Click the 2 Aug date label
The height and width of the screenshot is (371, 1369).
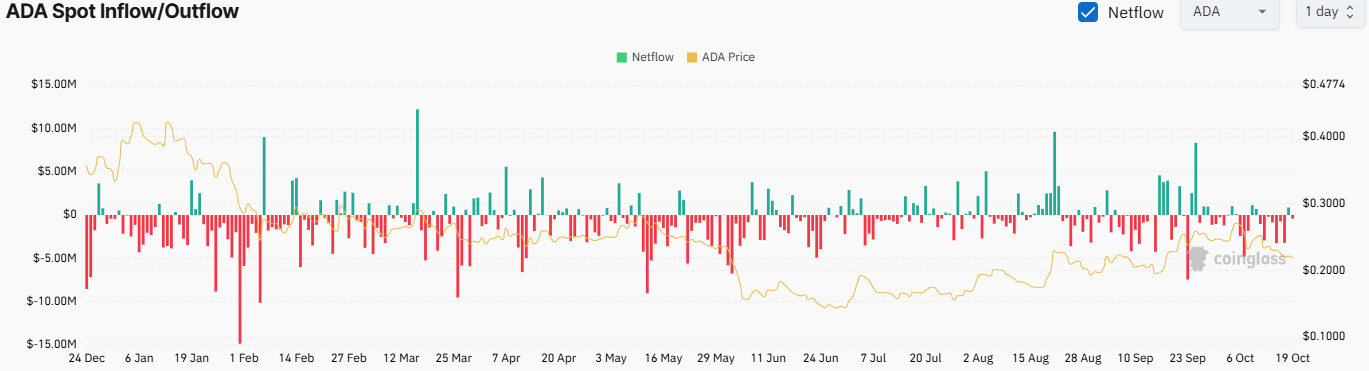(x=979, y=358)
